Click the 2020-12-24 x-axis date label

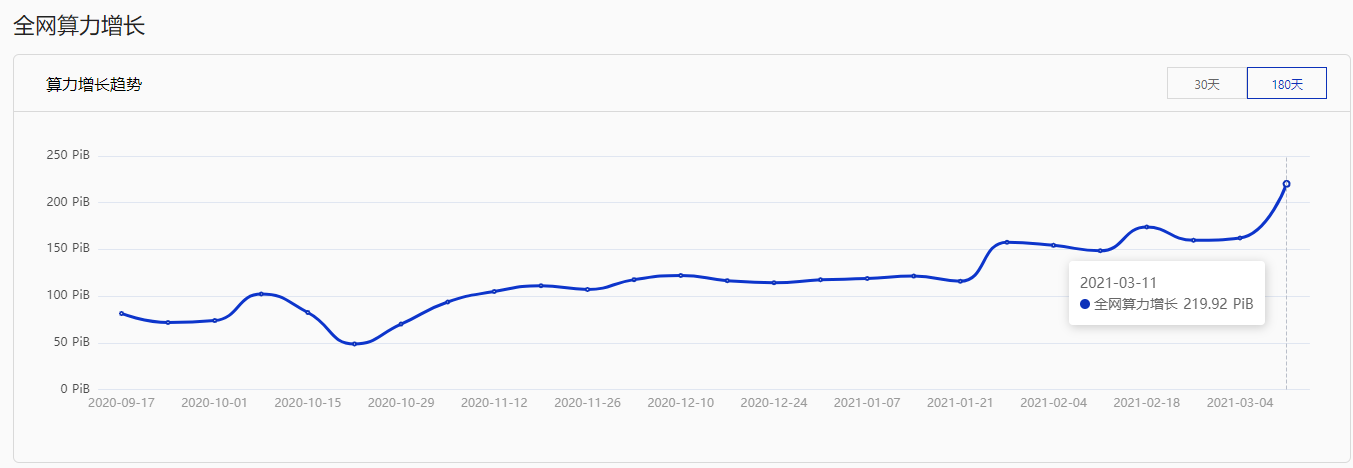[774, 403]
